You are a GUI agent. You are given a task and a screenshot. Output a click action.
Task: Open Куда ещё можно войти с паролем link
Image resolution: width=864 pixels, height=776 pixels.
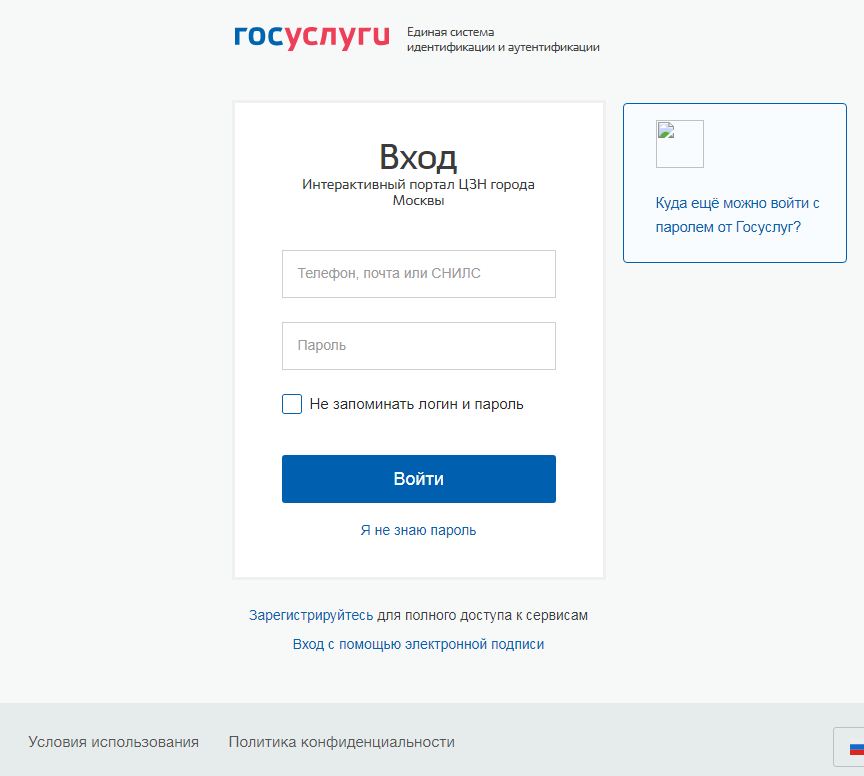coord(737,215)
